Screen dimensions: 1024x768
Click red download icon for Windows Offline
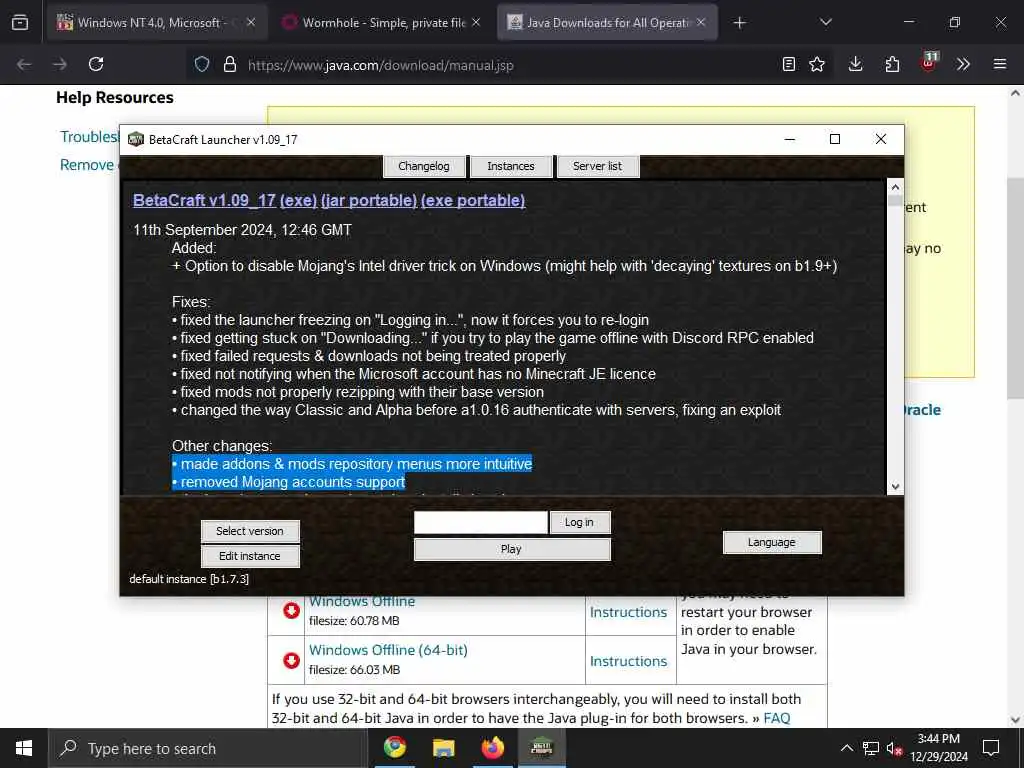pyautogui.click(x=291, y=611)
